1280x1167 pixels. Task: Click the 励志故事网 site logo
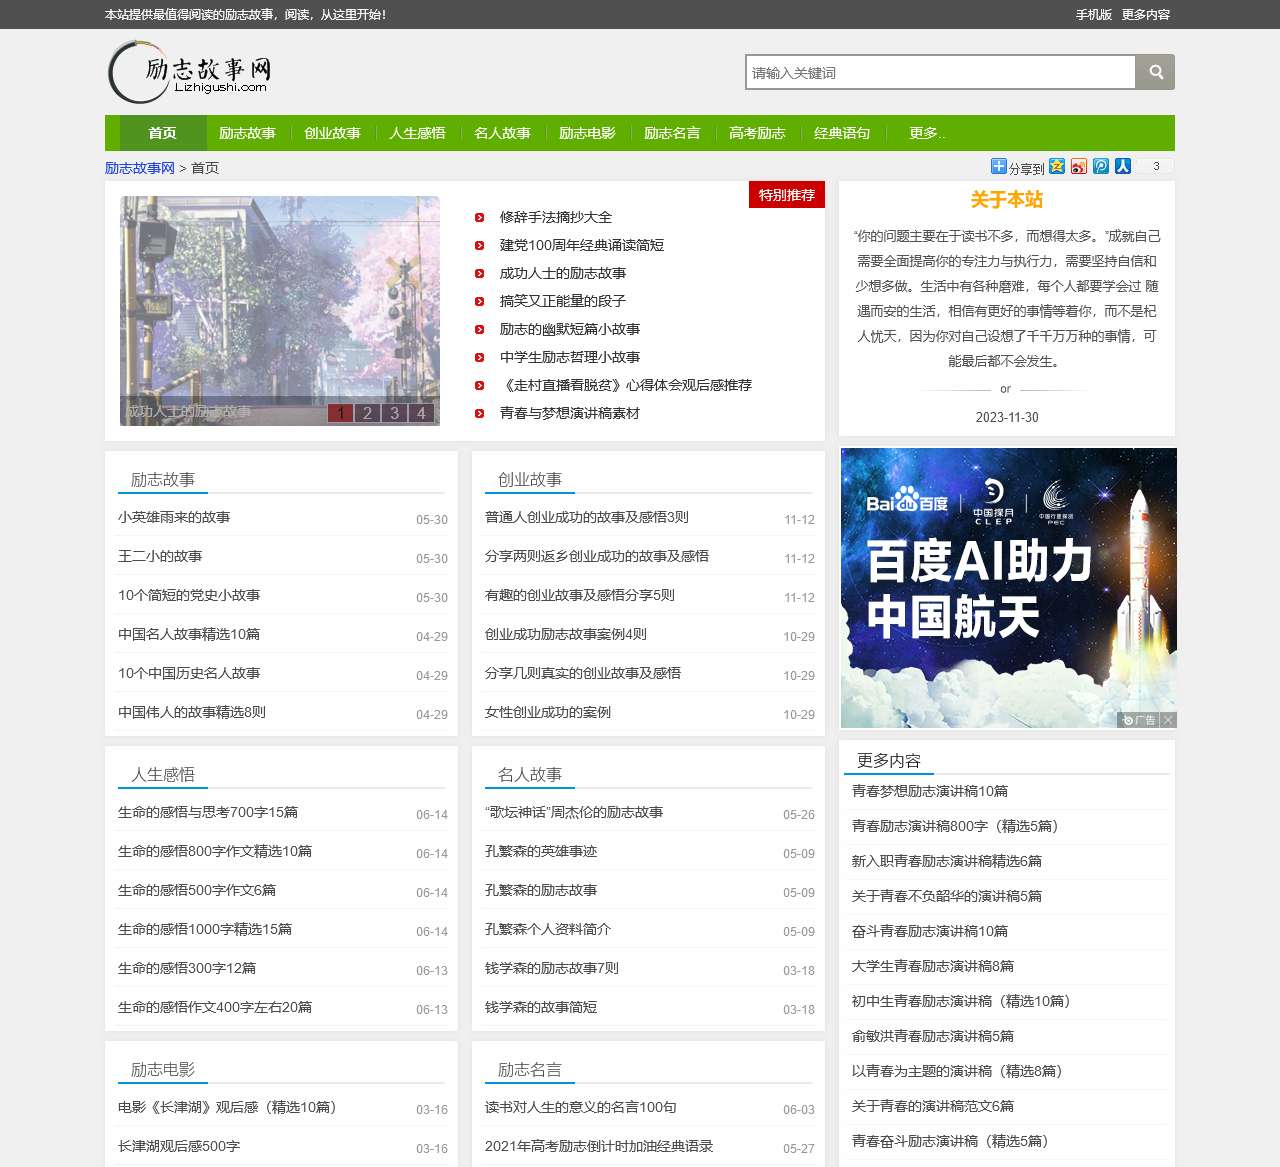point(190,72)
